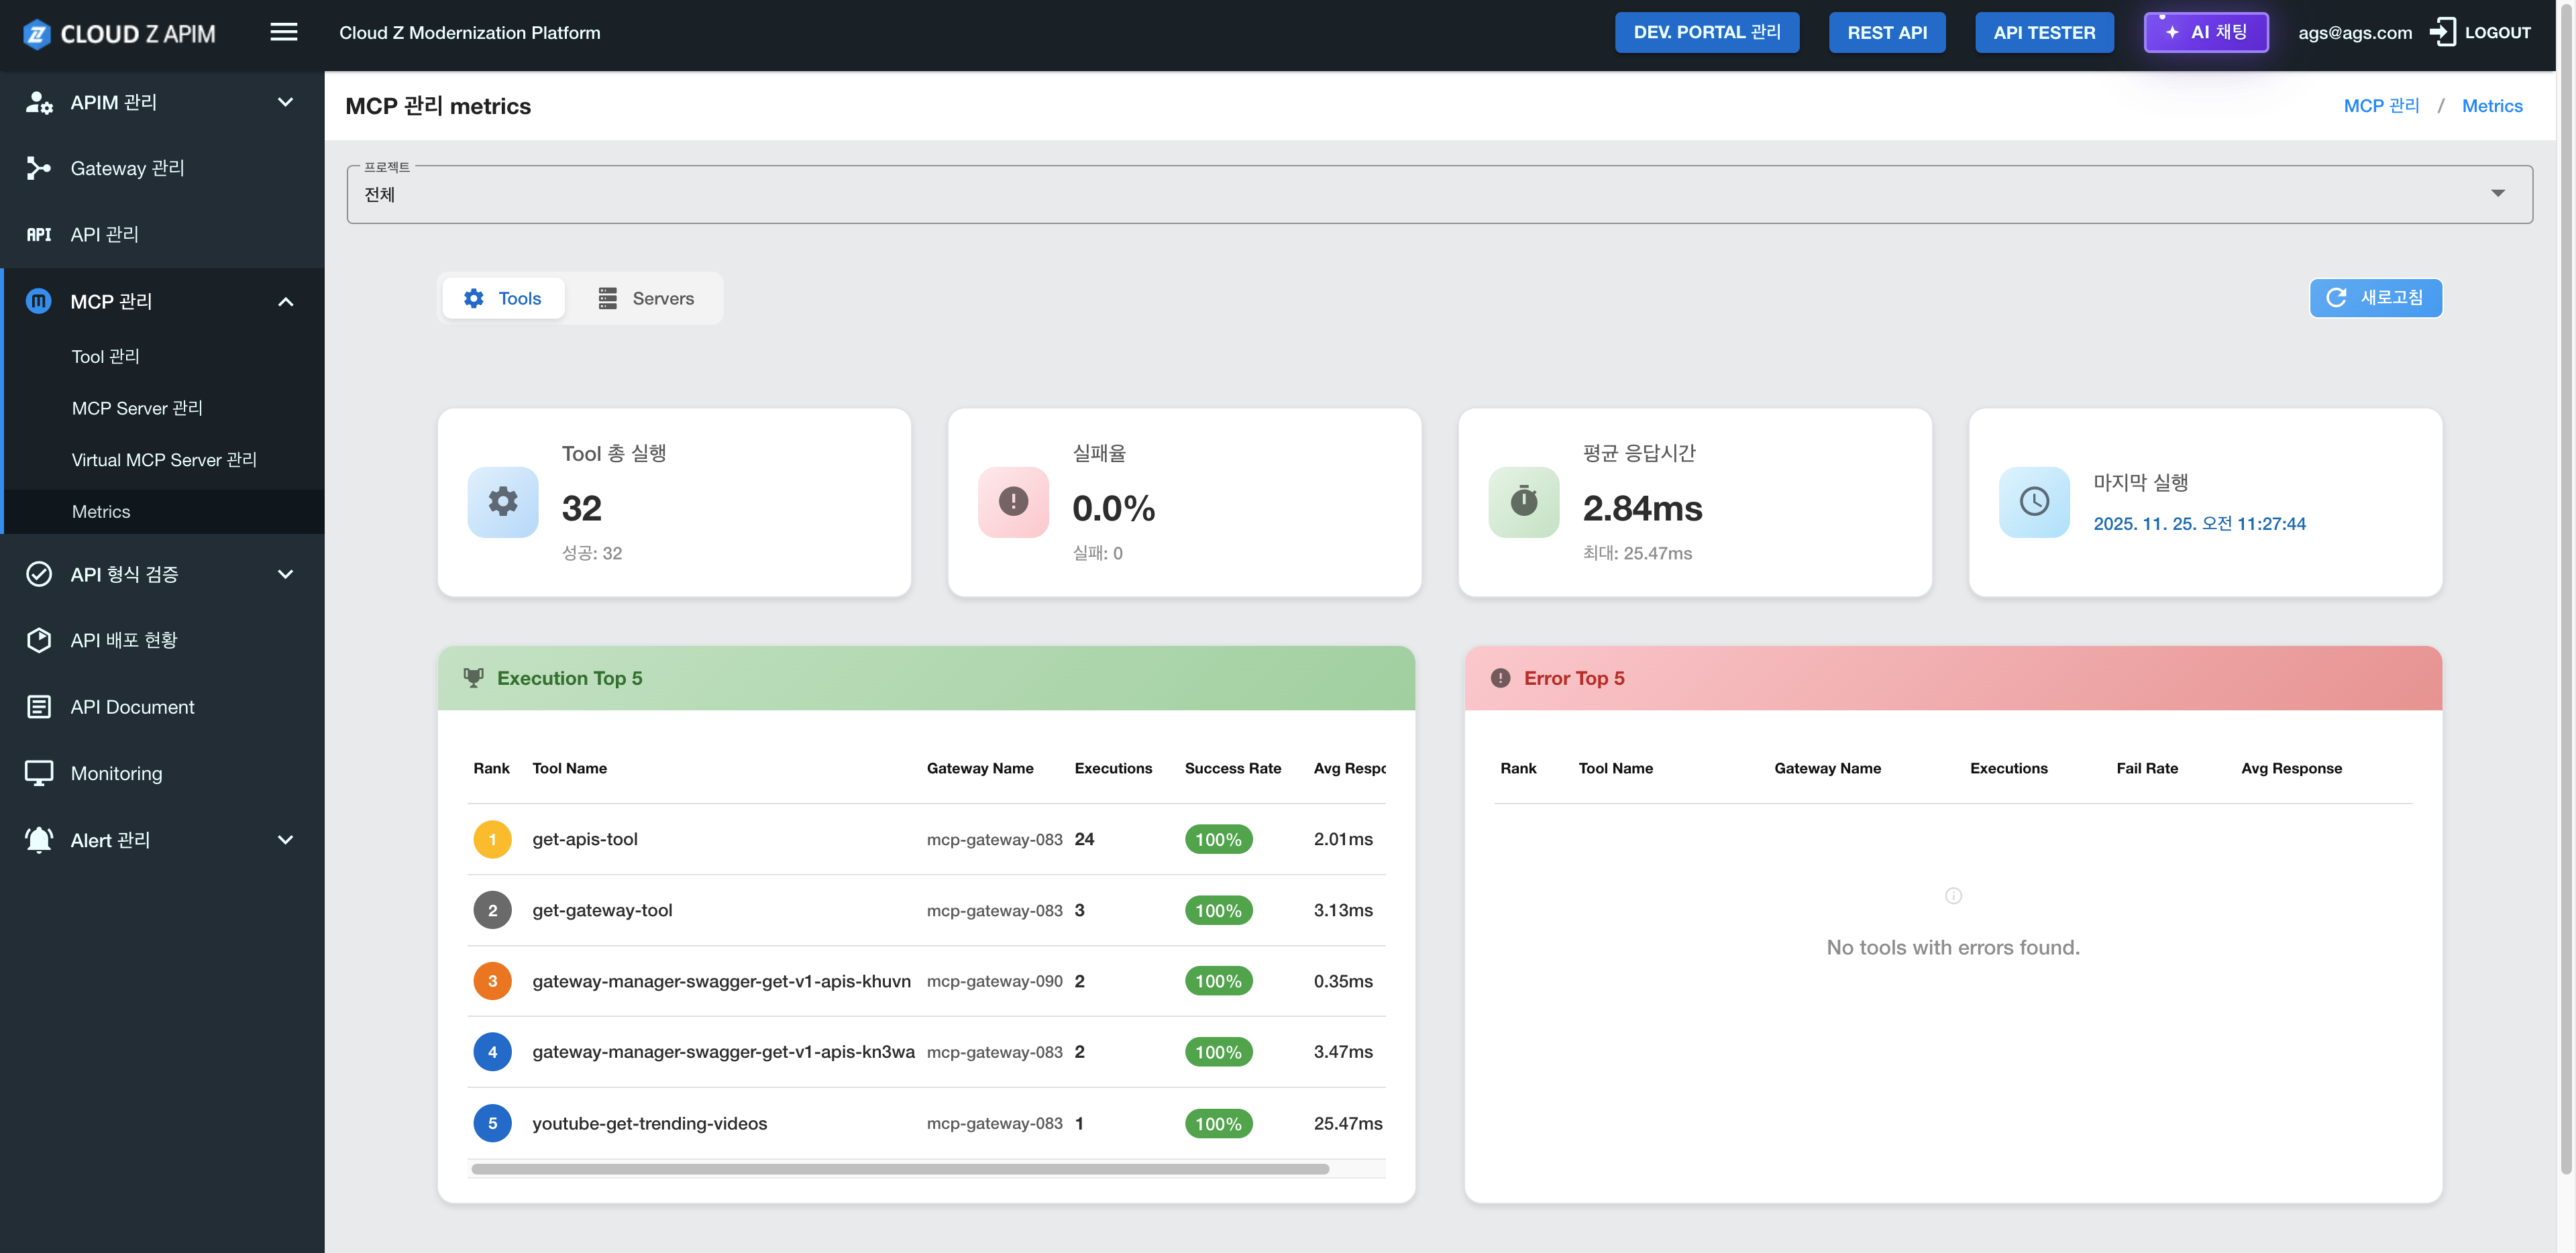Expand the APIM 관리 menu

point(285,102)
